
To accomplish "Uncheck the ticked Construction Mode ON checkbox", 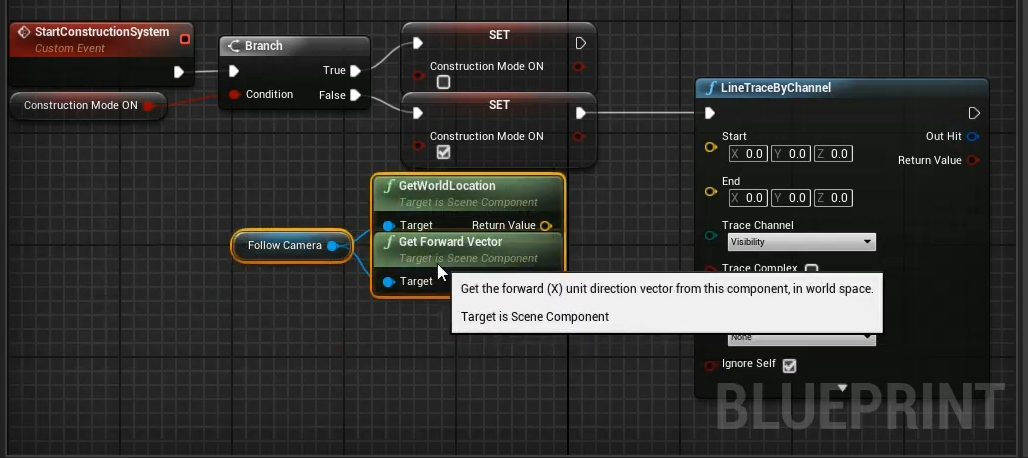I will (443, 153).
